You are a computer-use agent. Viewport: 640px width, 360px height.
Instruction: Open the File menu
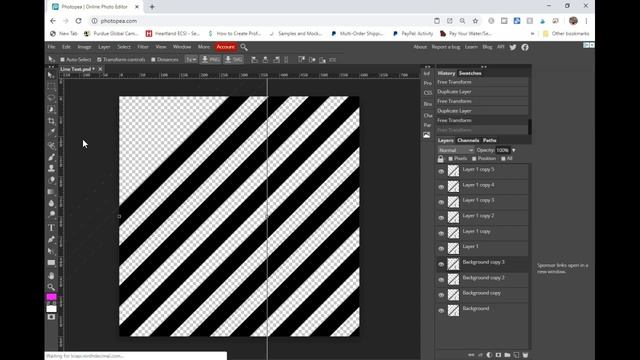point(51,47)
